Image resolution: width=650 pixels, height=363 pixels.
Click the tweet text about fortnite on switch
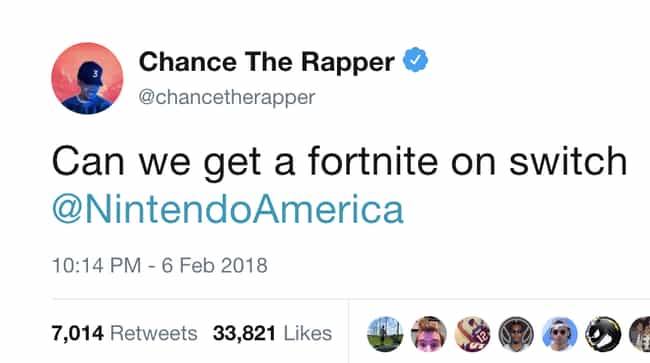click(x=340, y=162)
